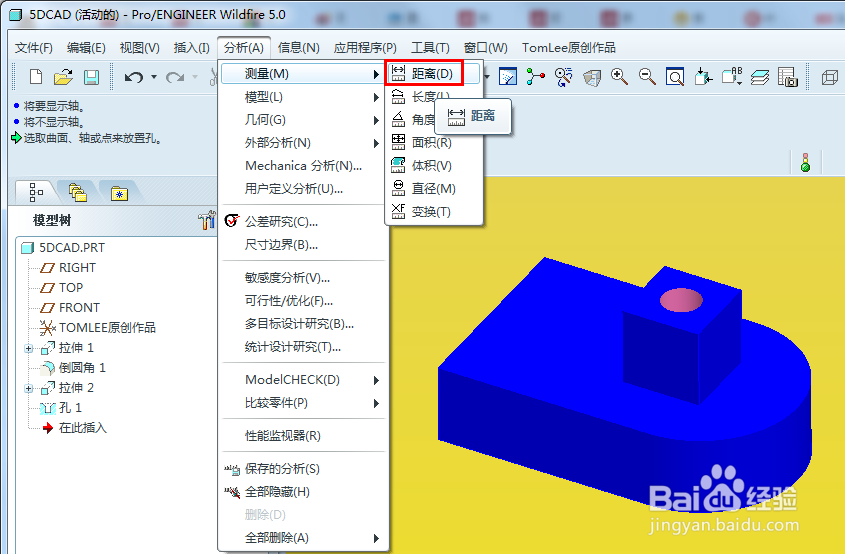The height and width of the screenshot is (554, 845).
Task: Open the 信息(N) menu
Action: tap(299, 48)
